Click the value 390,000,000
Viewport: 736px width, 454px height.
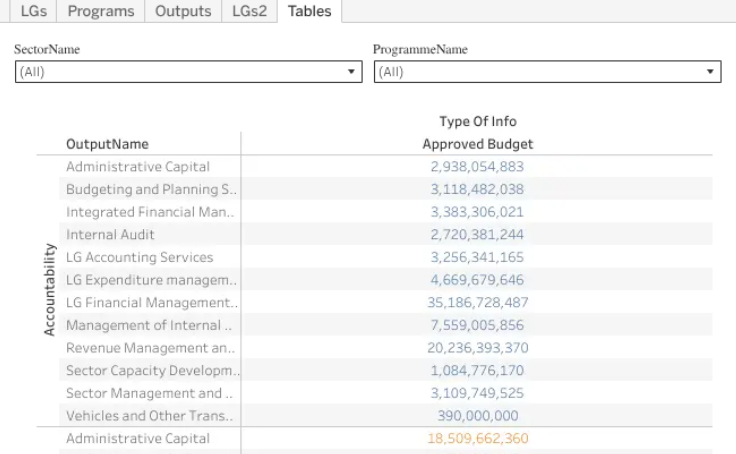(x=478, y=416)
